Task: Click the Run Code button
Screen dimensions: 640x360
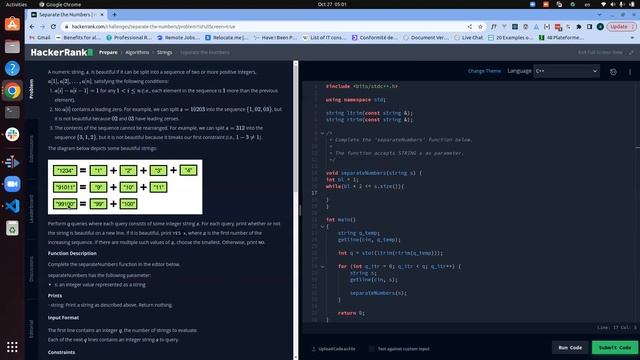Action: (570, 347)
